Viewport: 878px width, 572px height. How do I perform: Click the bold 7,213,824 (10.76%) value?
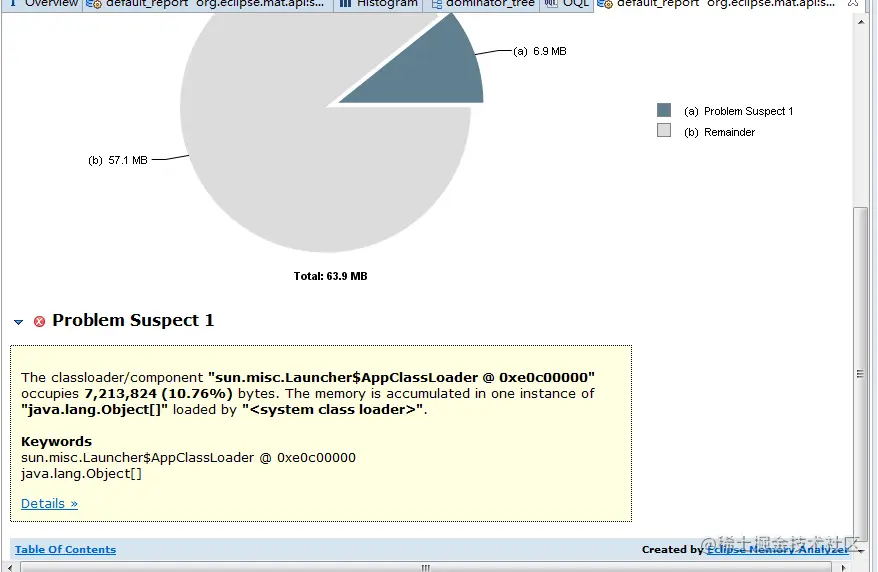click(158, 393)
